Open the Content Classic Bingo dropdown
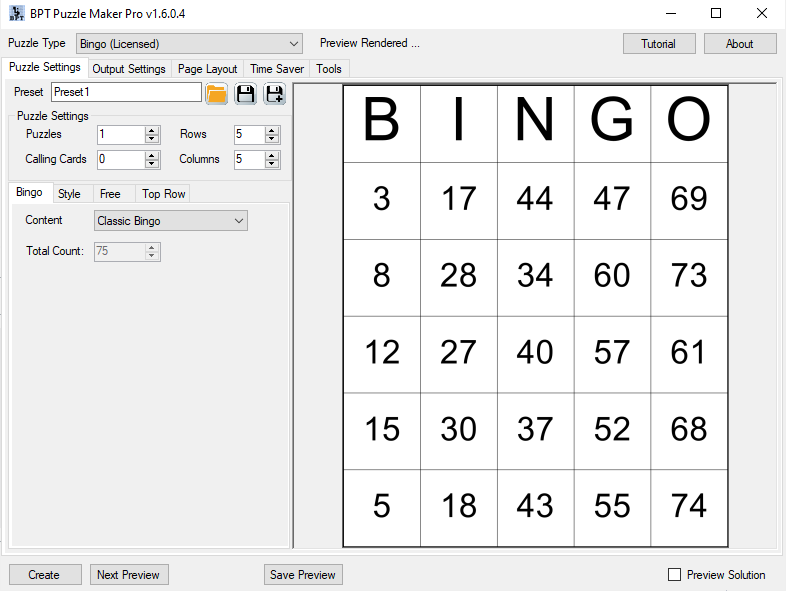 [x=170, y=221]
